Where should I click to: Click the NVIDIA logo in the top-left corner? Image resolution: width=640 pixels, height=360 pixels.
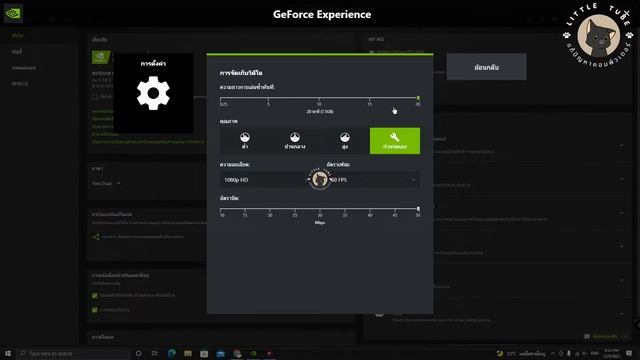(13, 13)
